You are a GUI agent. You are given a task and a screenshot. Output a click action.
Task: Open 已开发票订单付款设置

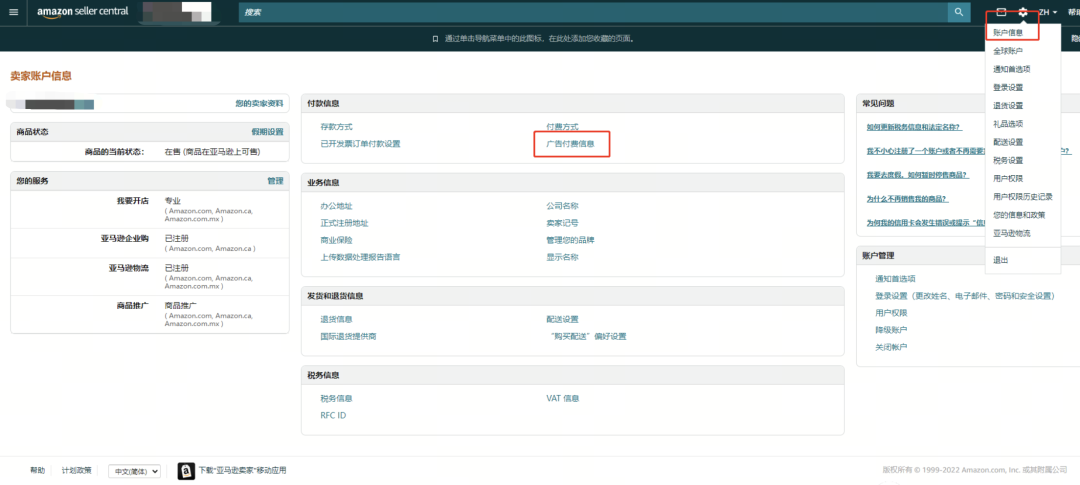tap(360, 143)
